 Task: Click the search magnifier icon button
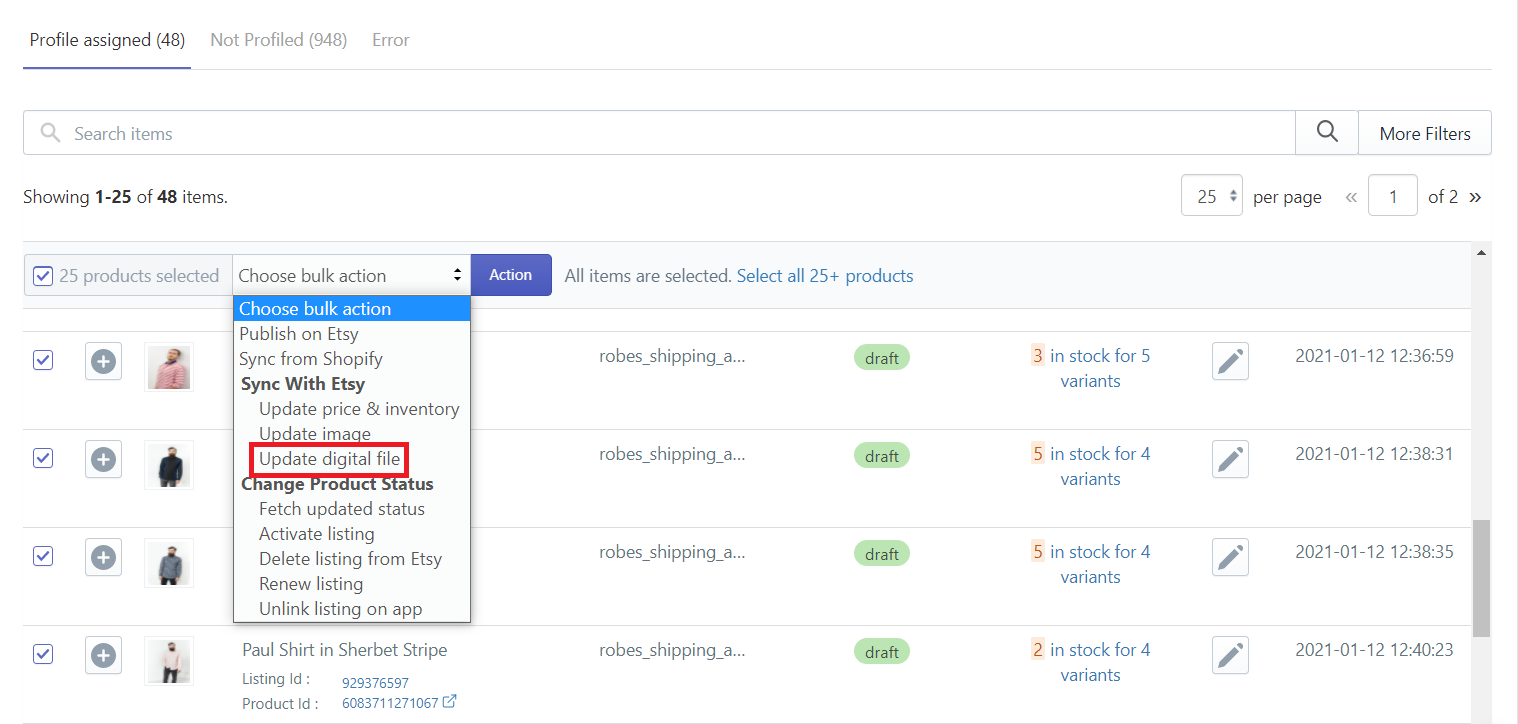pyautogui.click(x=1326, y=133)
